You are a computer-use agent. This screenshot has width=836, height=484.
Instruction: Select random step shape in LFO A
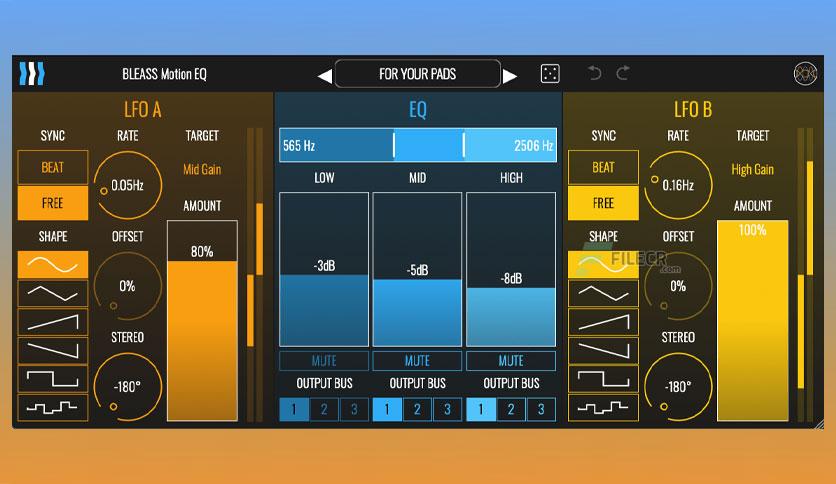tap(53, 408)
